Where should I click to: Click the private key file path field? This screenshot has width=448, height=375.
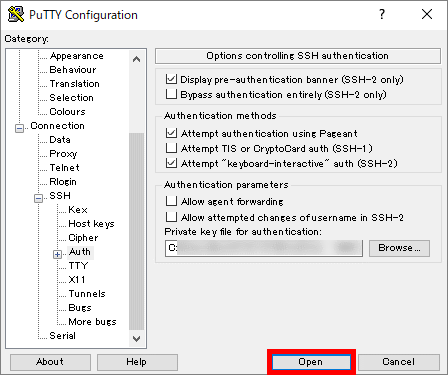click(264, 248)
